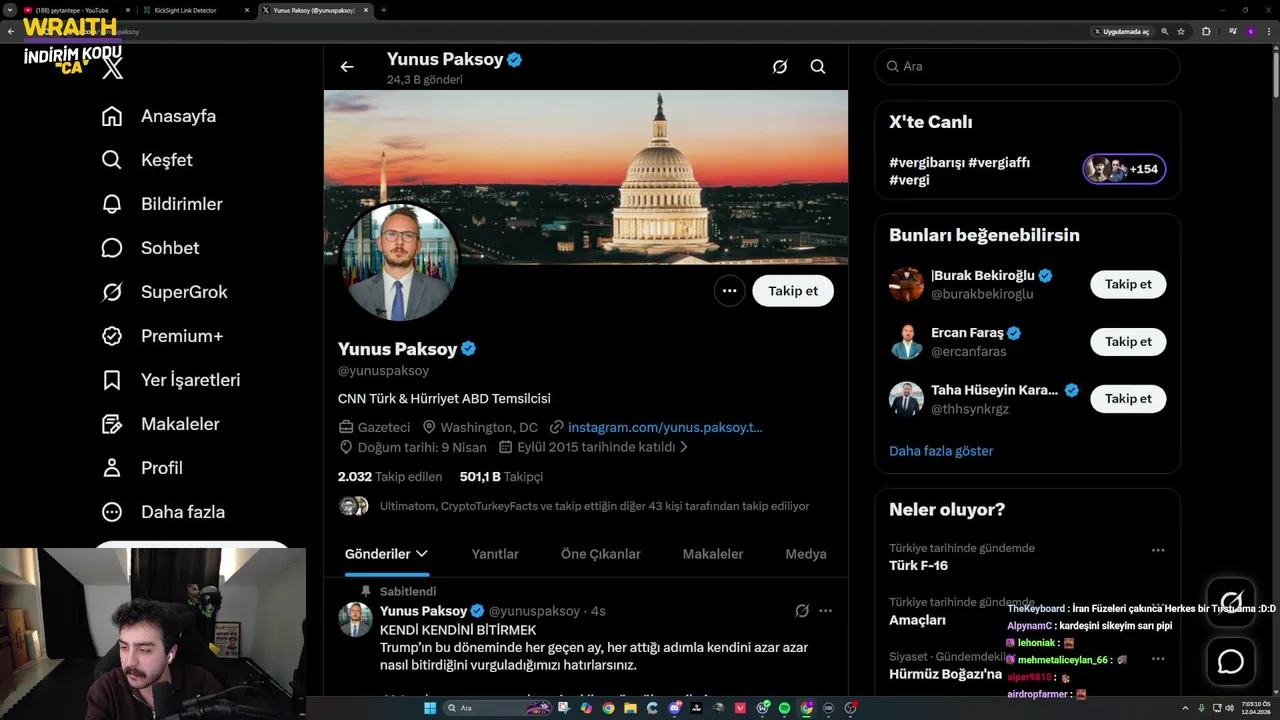Open Yunus Paksoy's profile picture
Screen dimensions: 1280x720
[399, 262]
